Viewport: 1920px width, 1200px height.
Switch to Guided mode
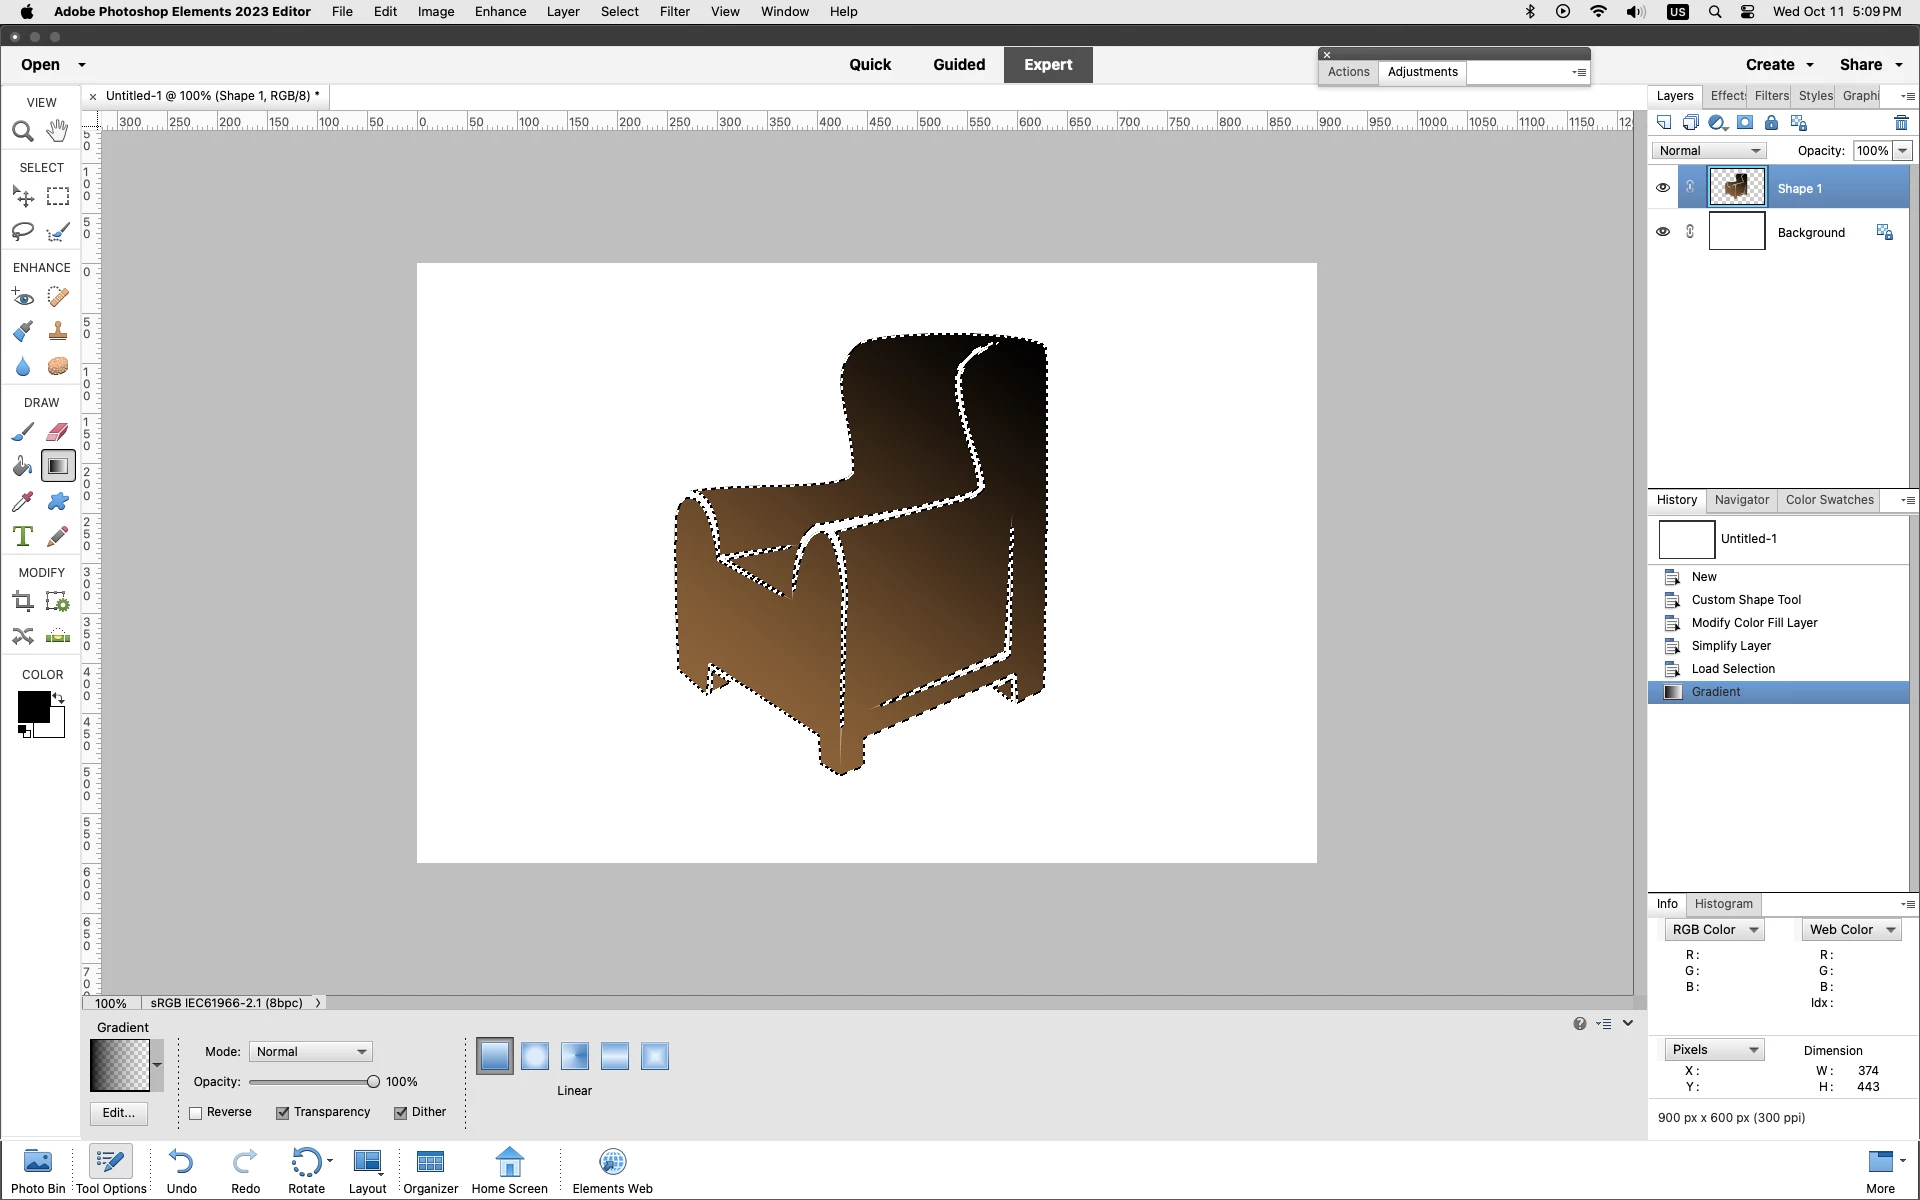coord(958,65)
